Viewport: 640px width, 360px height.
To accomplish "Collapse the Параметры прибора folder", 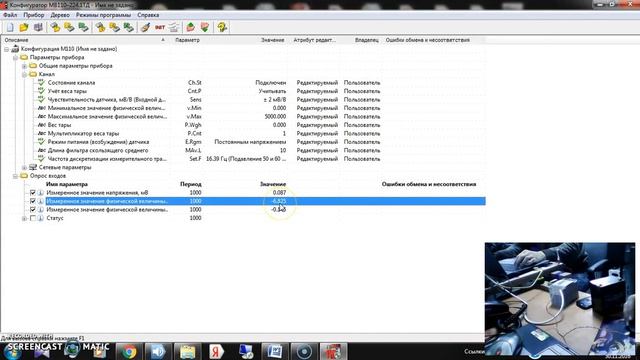I will 15,58.
